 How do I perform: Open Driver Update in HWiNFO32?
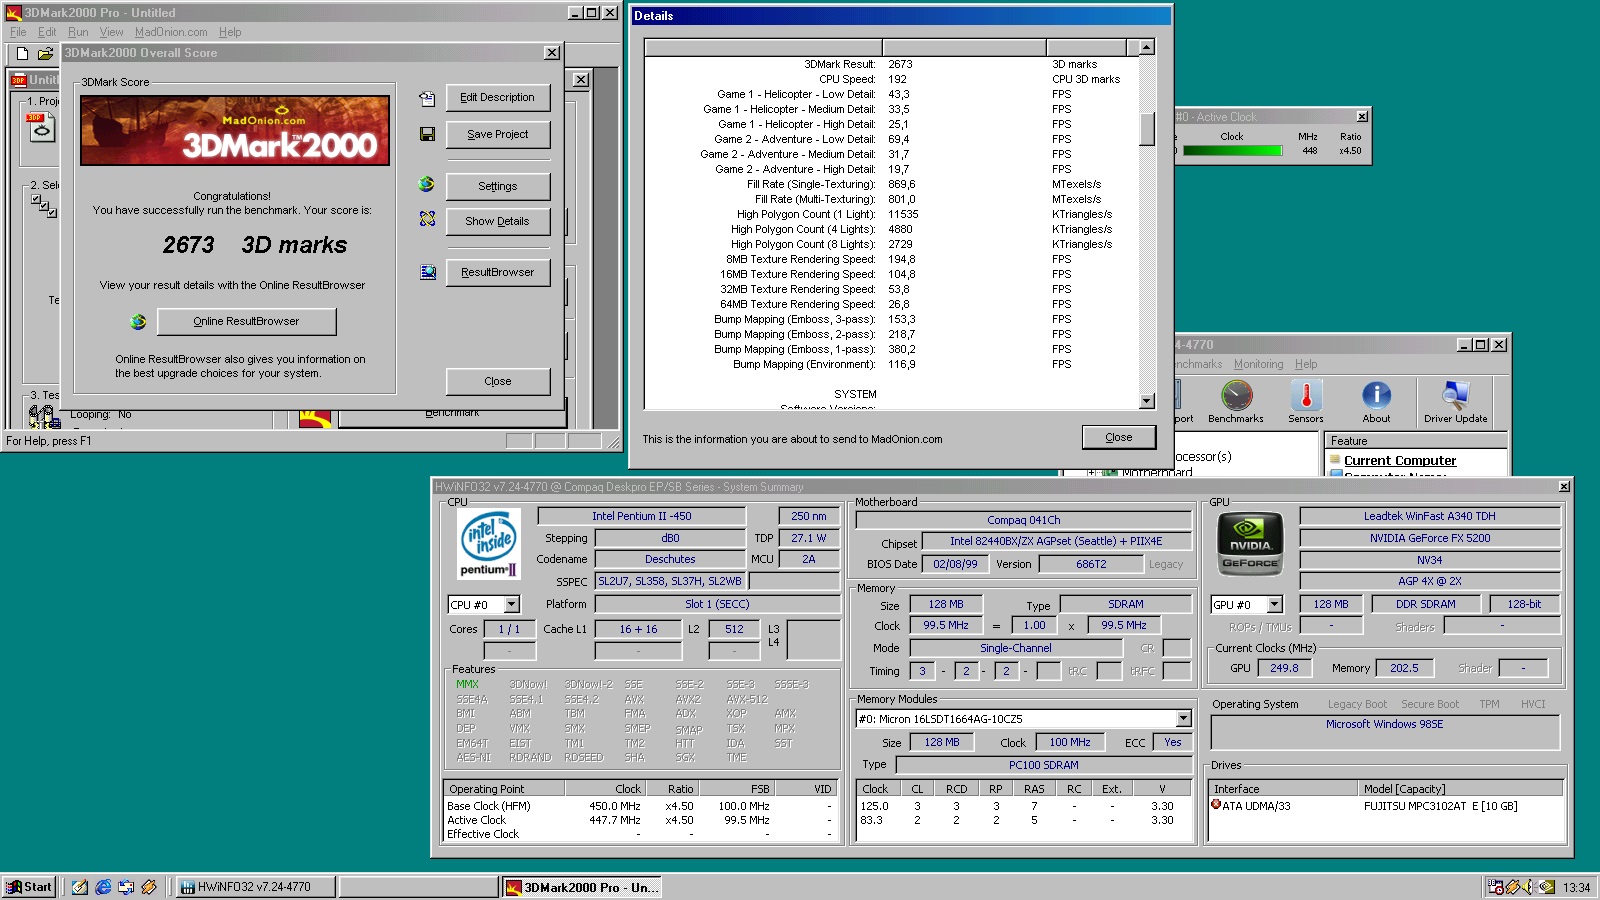point(1456,400)
